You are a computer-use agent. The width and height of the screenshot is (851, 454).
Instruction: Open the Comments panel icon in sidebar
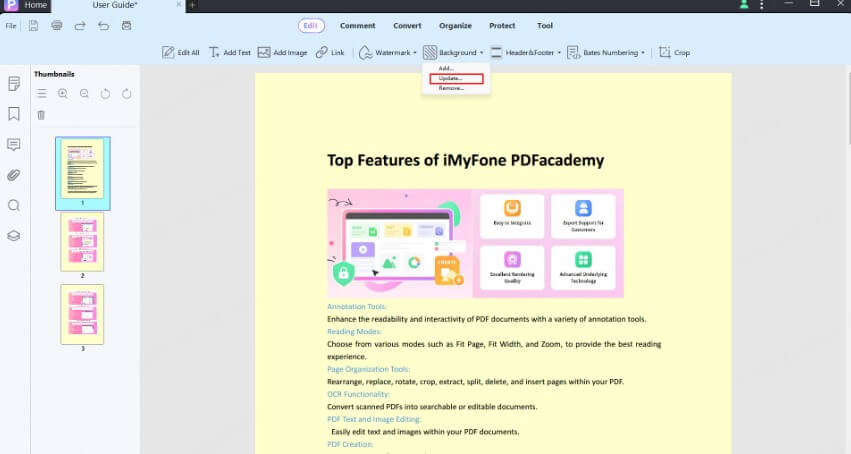pyautogui.click(x=14, y=144)
